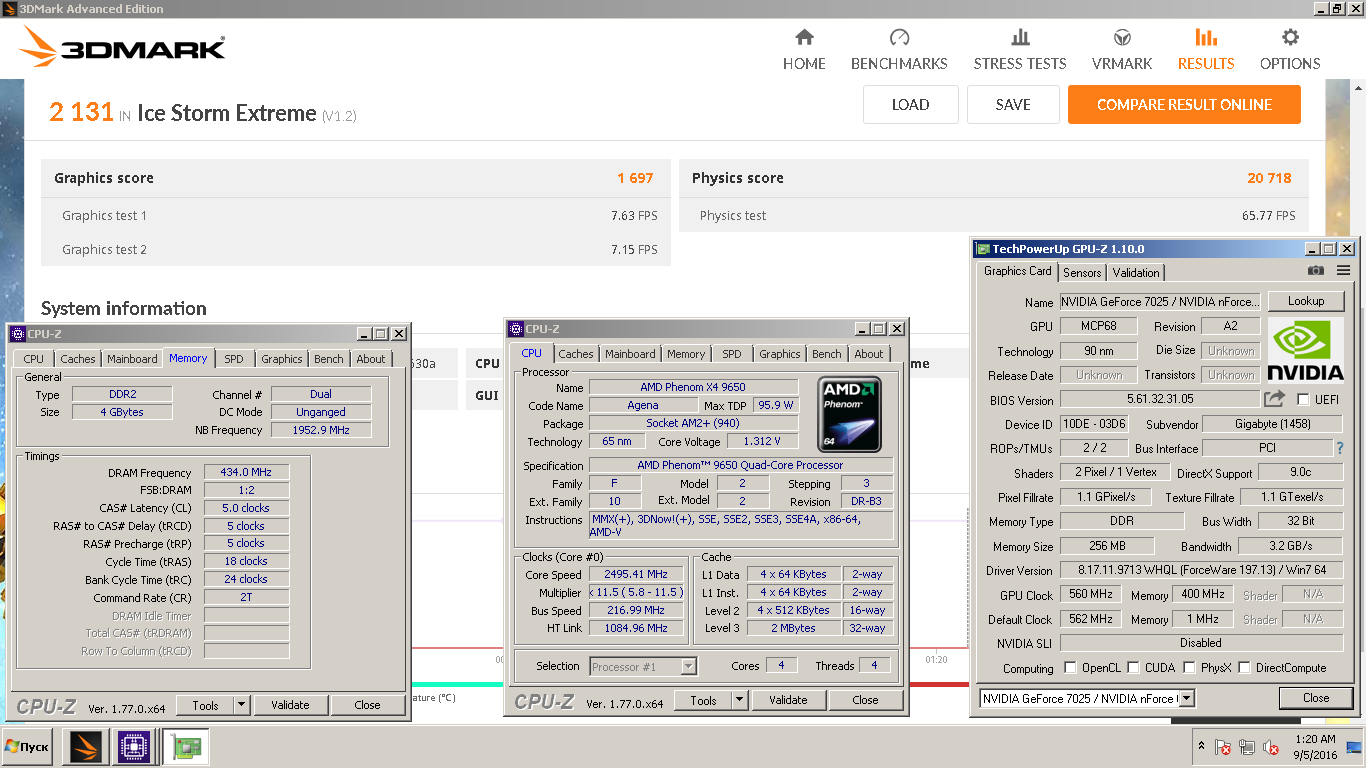Switch to Mainboard tab in CPU-Z Memory window
Viewport: 1366px width, 768px height.
coord(132,359)
